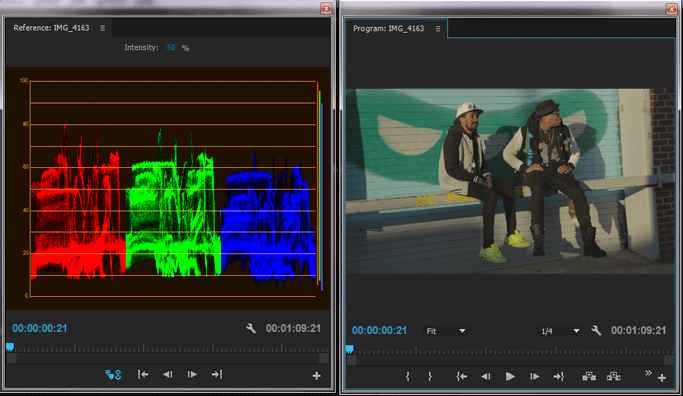Click the Intensity 50 percent value
Viewport: 683px width, 396px height.
(171, 47)
